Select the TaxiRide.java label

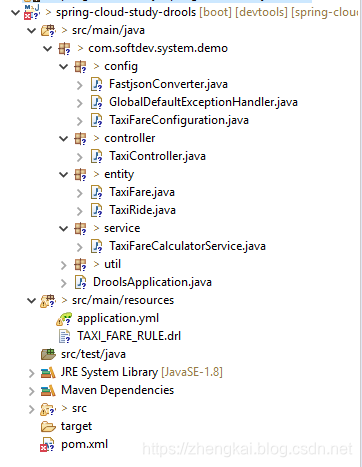143,210
